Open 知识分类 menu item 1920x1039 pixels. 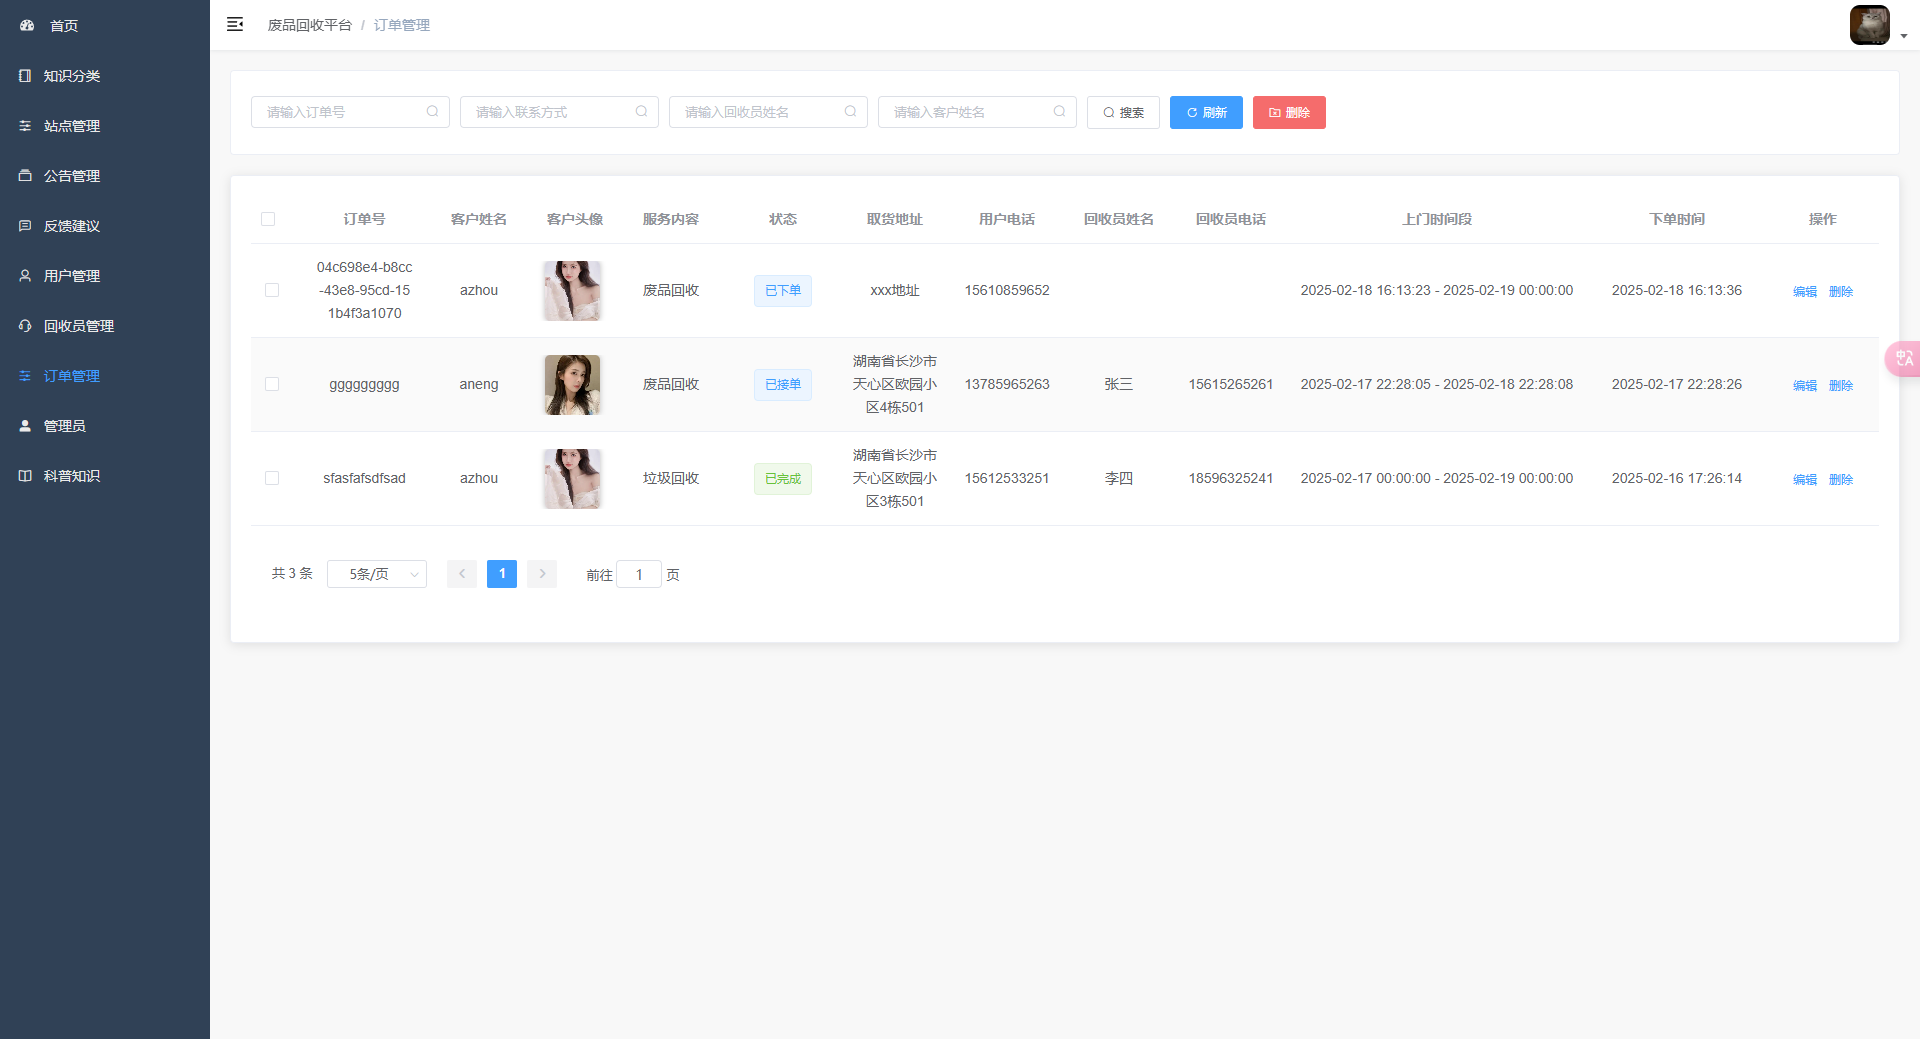105,76
